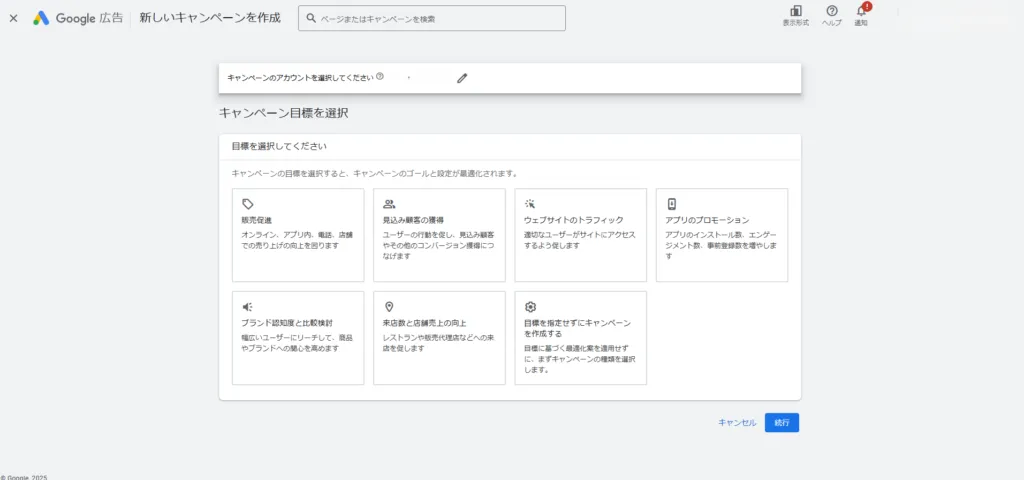Select the 来店数と店舗売上の向上 goal title
Viewport: 1024px width, 480px height.
coord(424,323)
